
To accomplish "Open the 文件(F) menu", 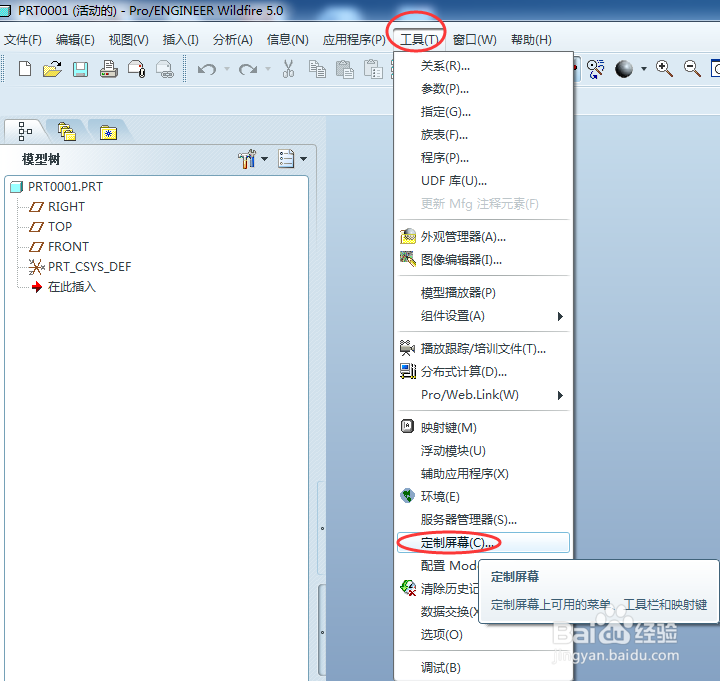I will click(22, 40).
